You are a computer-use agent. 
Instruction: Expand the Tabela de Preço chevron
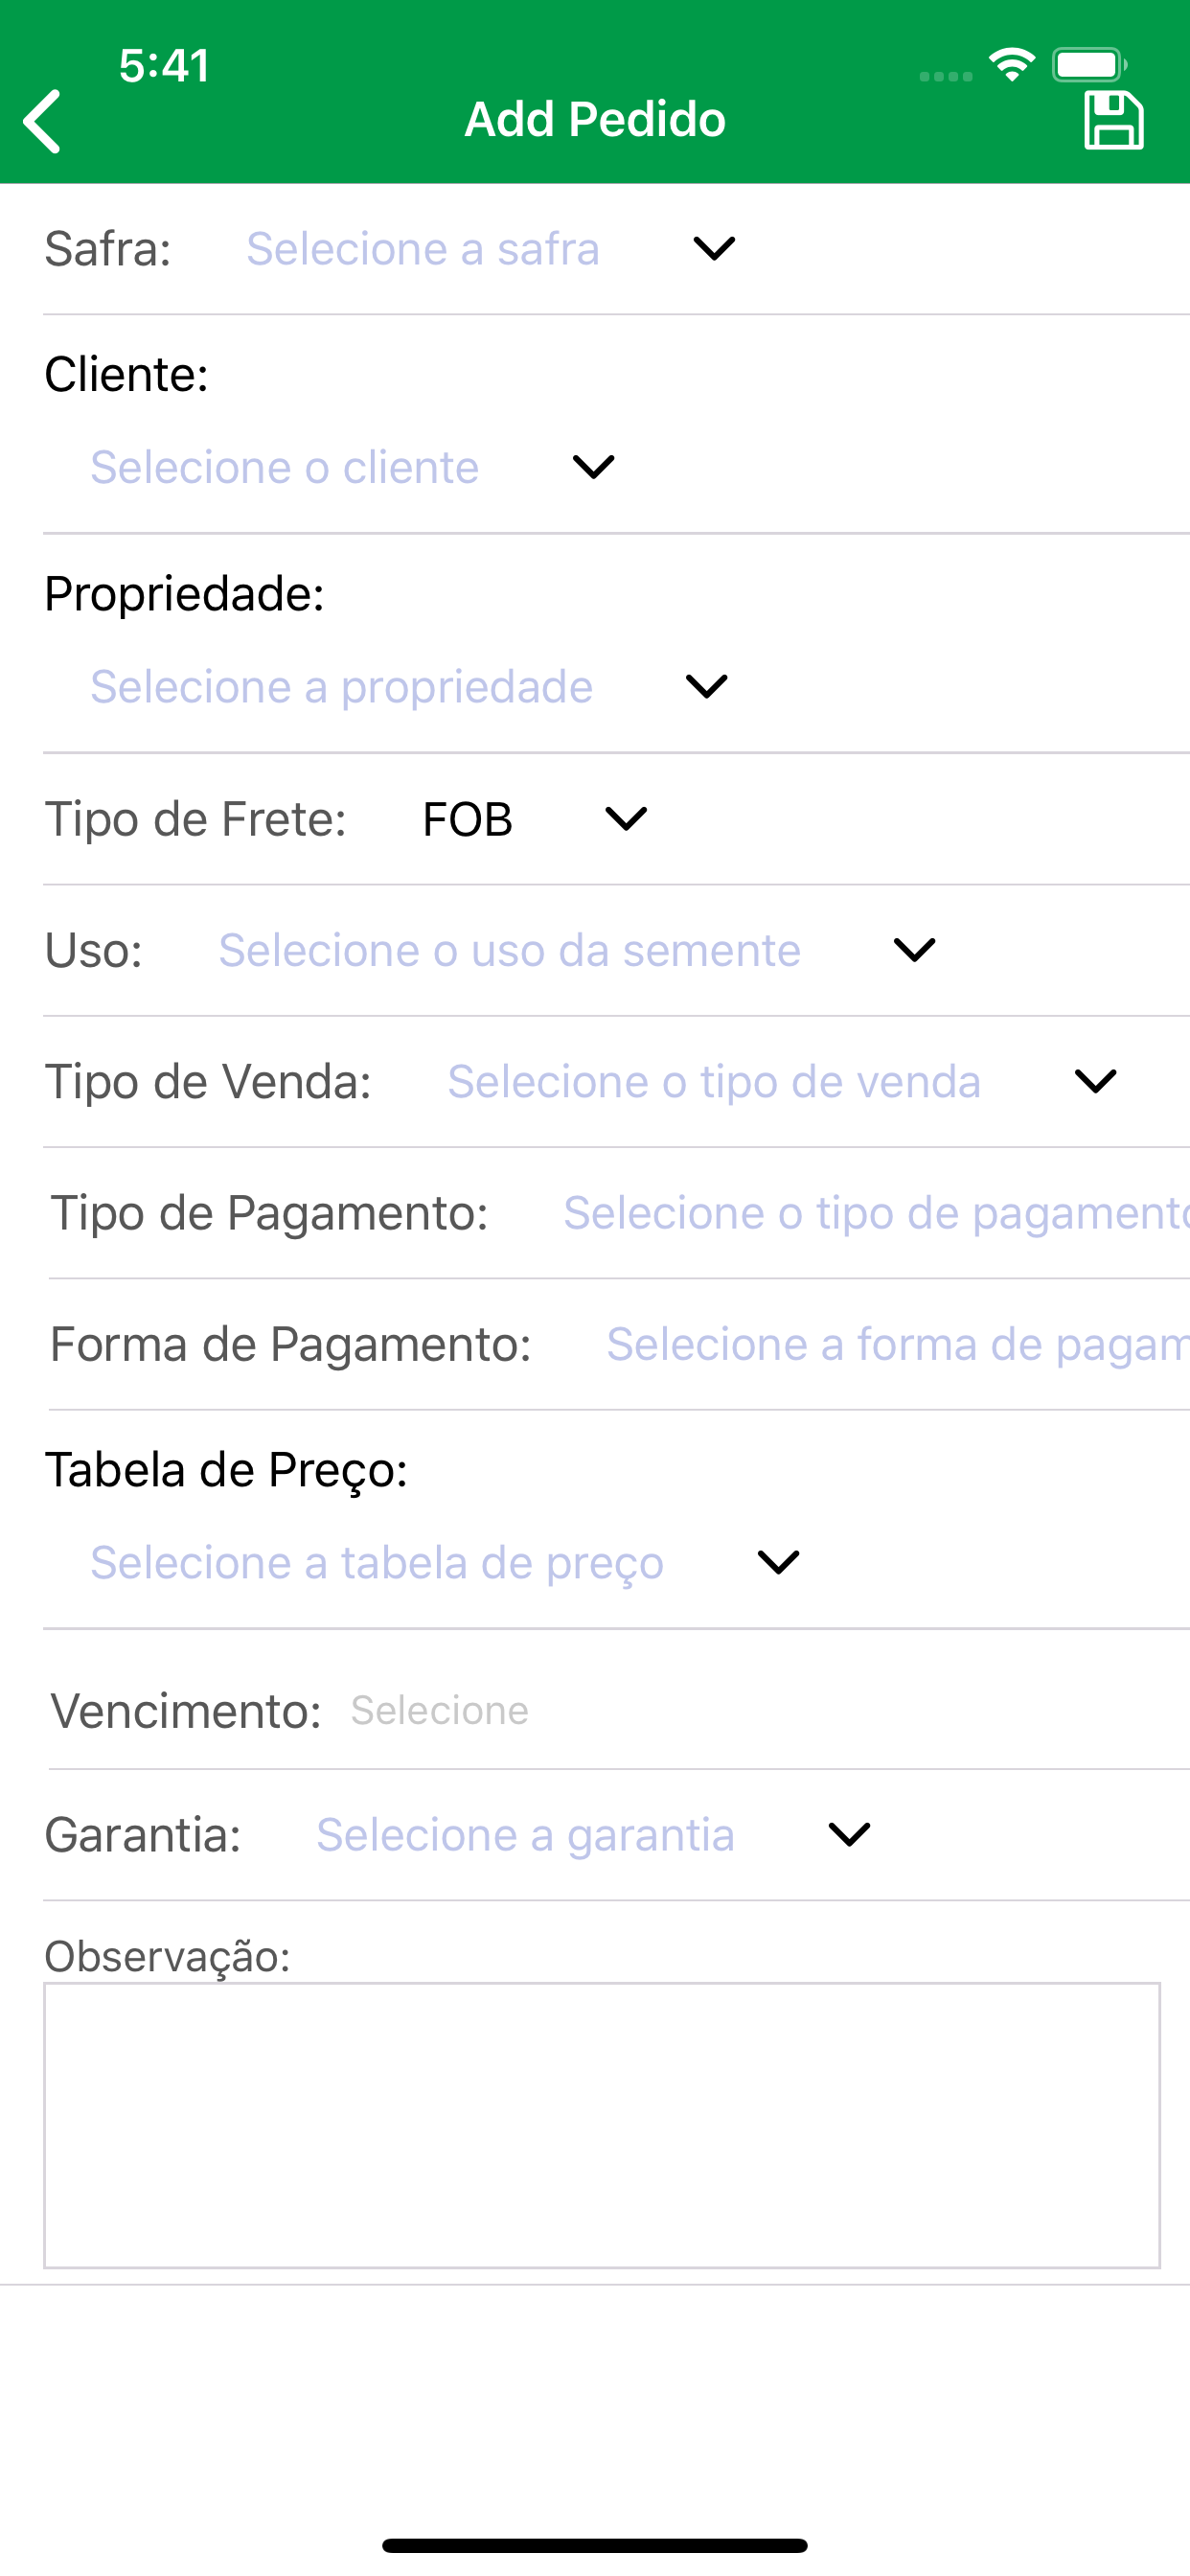(x=778, y=1562)
